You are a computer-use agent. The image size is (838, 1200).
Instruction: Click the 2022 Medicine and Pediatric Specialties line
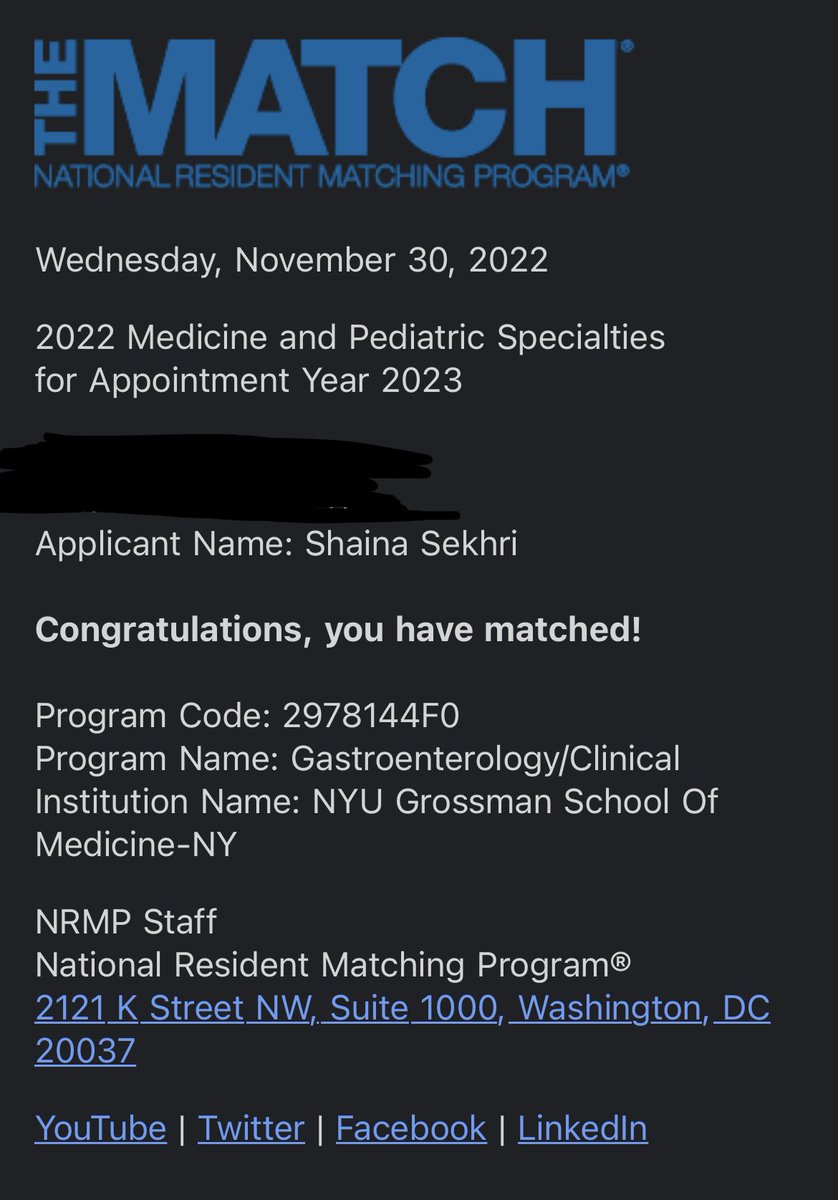click(350, 337)
